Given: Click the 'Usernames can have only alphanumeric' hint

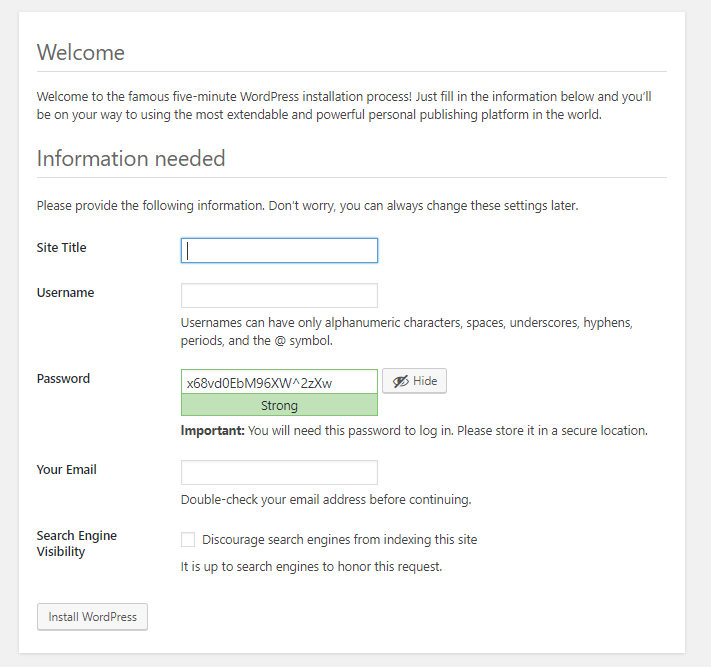Looking at the screenshot, I should (407, 331).
